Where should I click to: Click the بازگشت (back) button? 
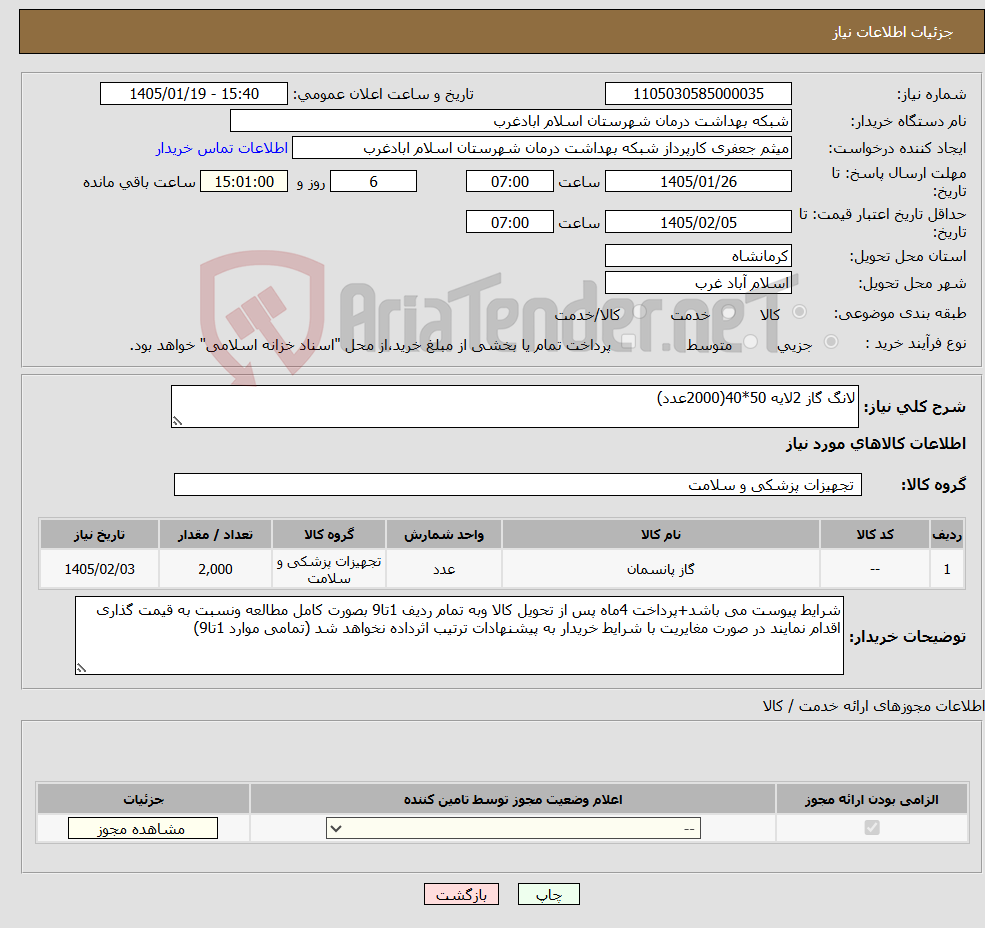461,894
